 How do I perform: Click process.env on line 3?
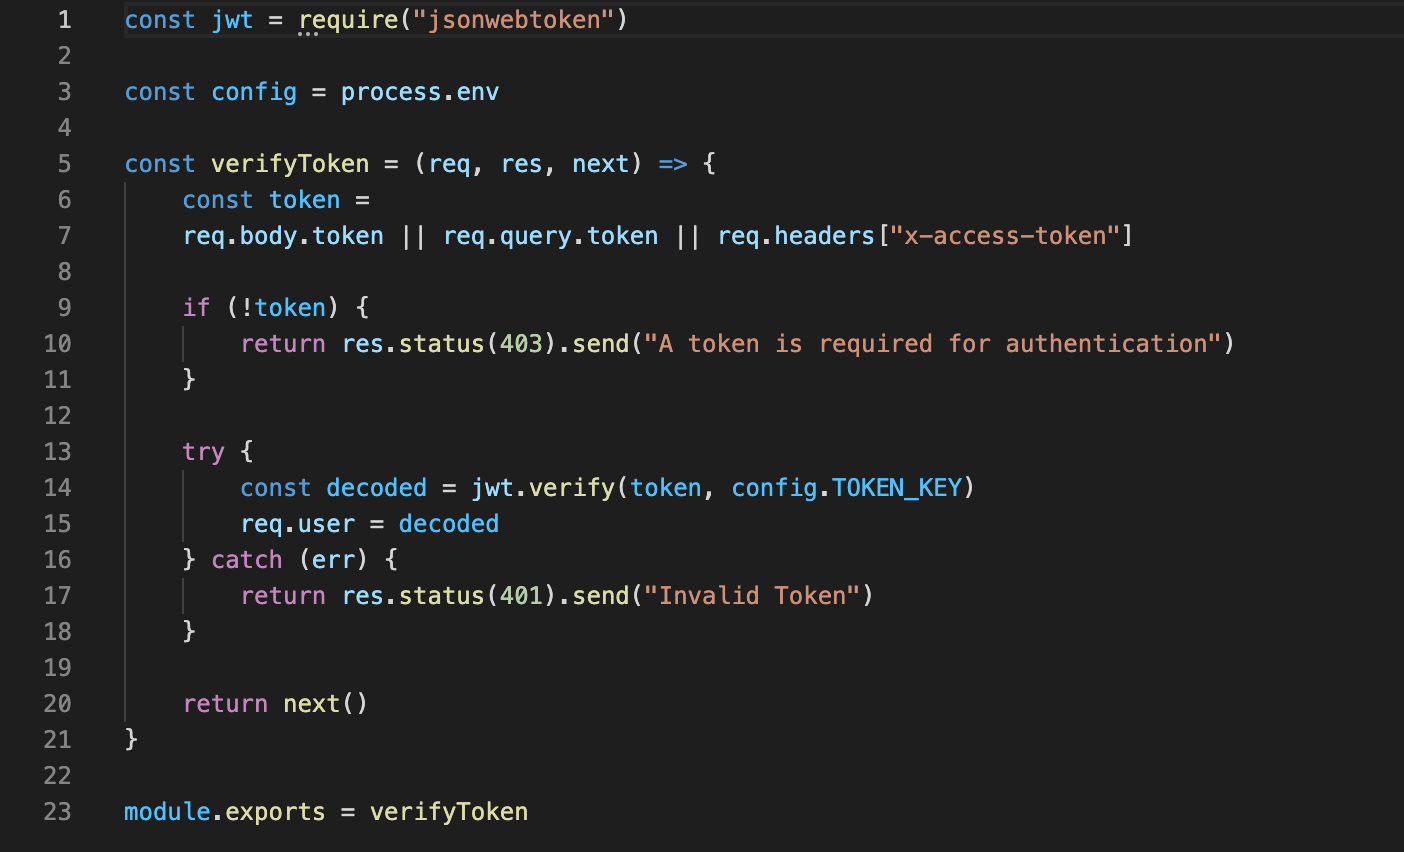(x=420, y=92)
